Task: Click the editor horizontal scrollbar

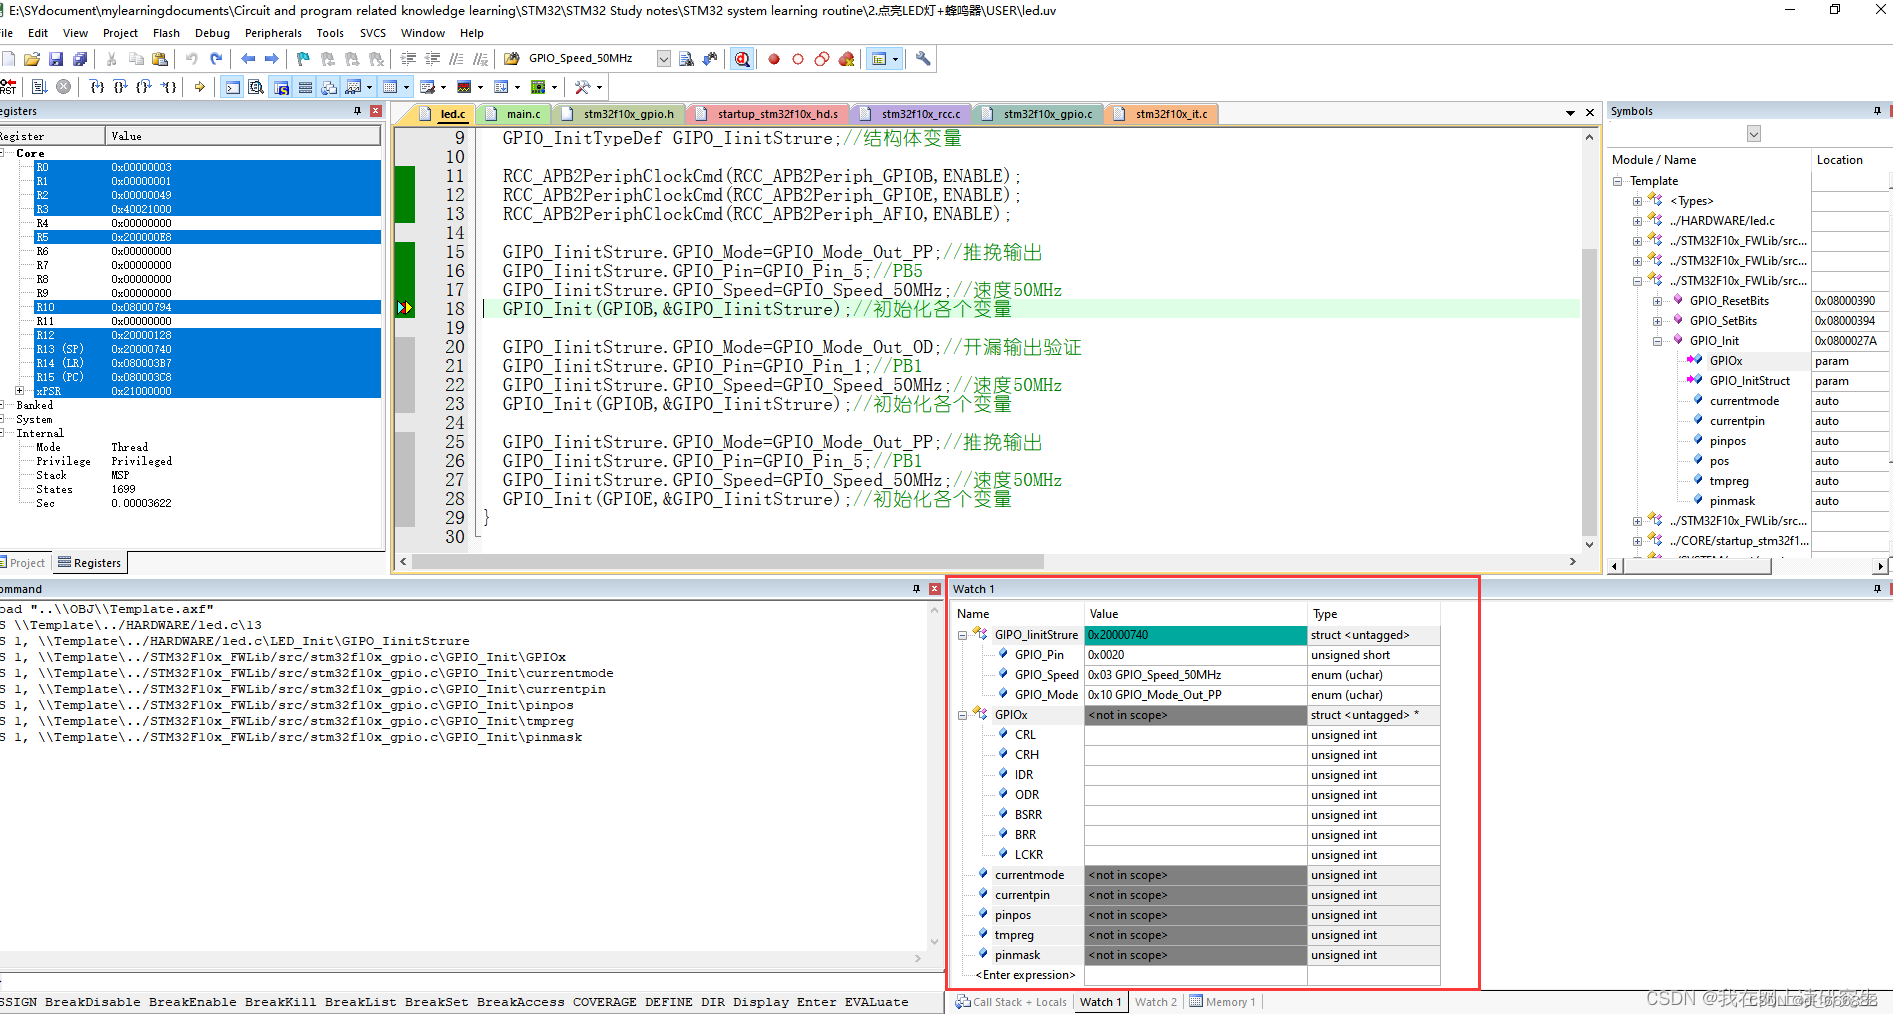Action: (988, 562)
